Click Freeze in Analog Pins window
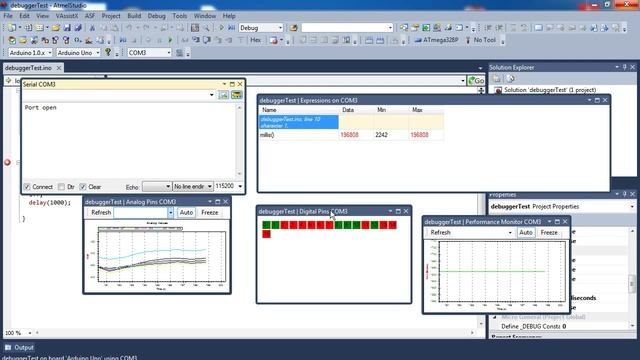The width and height of the screenshot is (640, 360). (209, 213)
